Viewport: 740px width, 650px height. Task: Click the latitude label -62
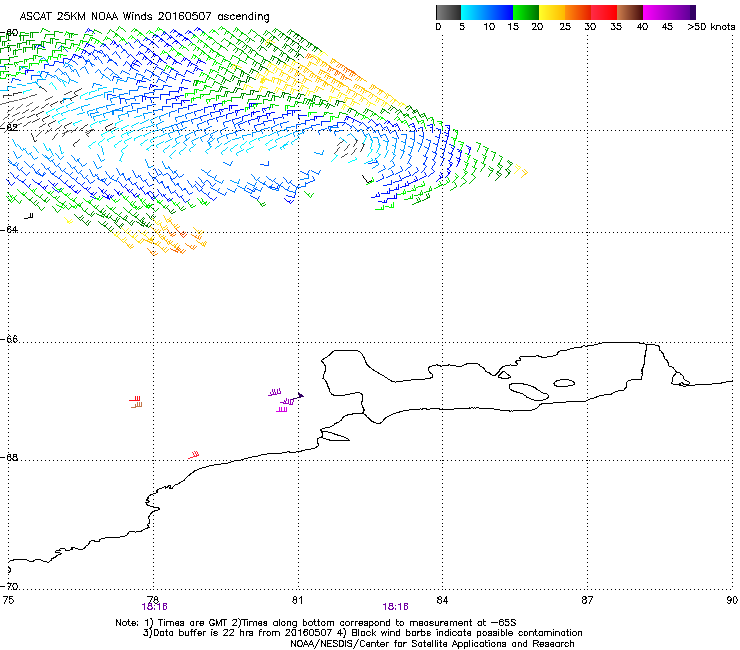tap(9, 127)
